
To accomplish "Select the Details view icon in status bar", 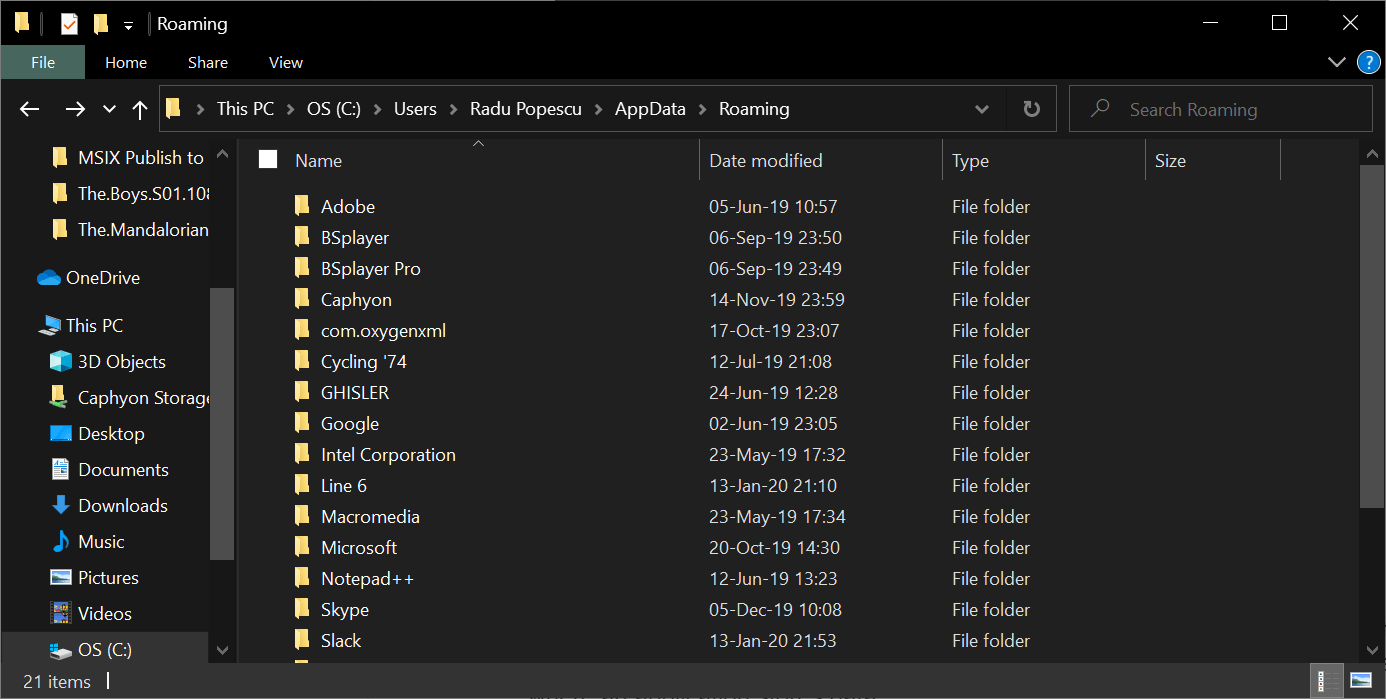I will (1326, 682).
